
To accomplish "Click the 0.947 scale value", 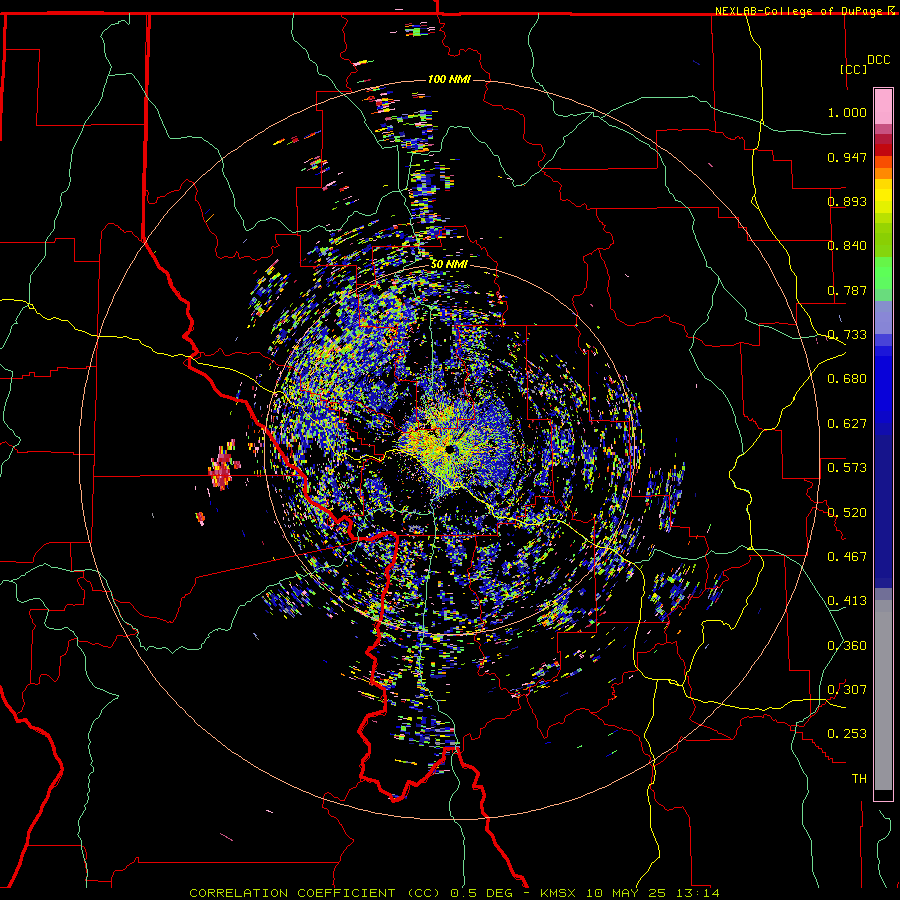I will [x=847, y=157].
